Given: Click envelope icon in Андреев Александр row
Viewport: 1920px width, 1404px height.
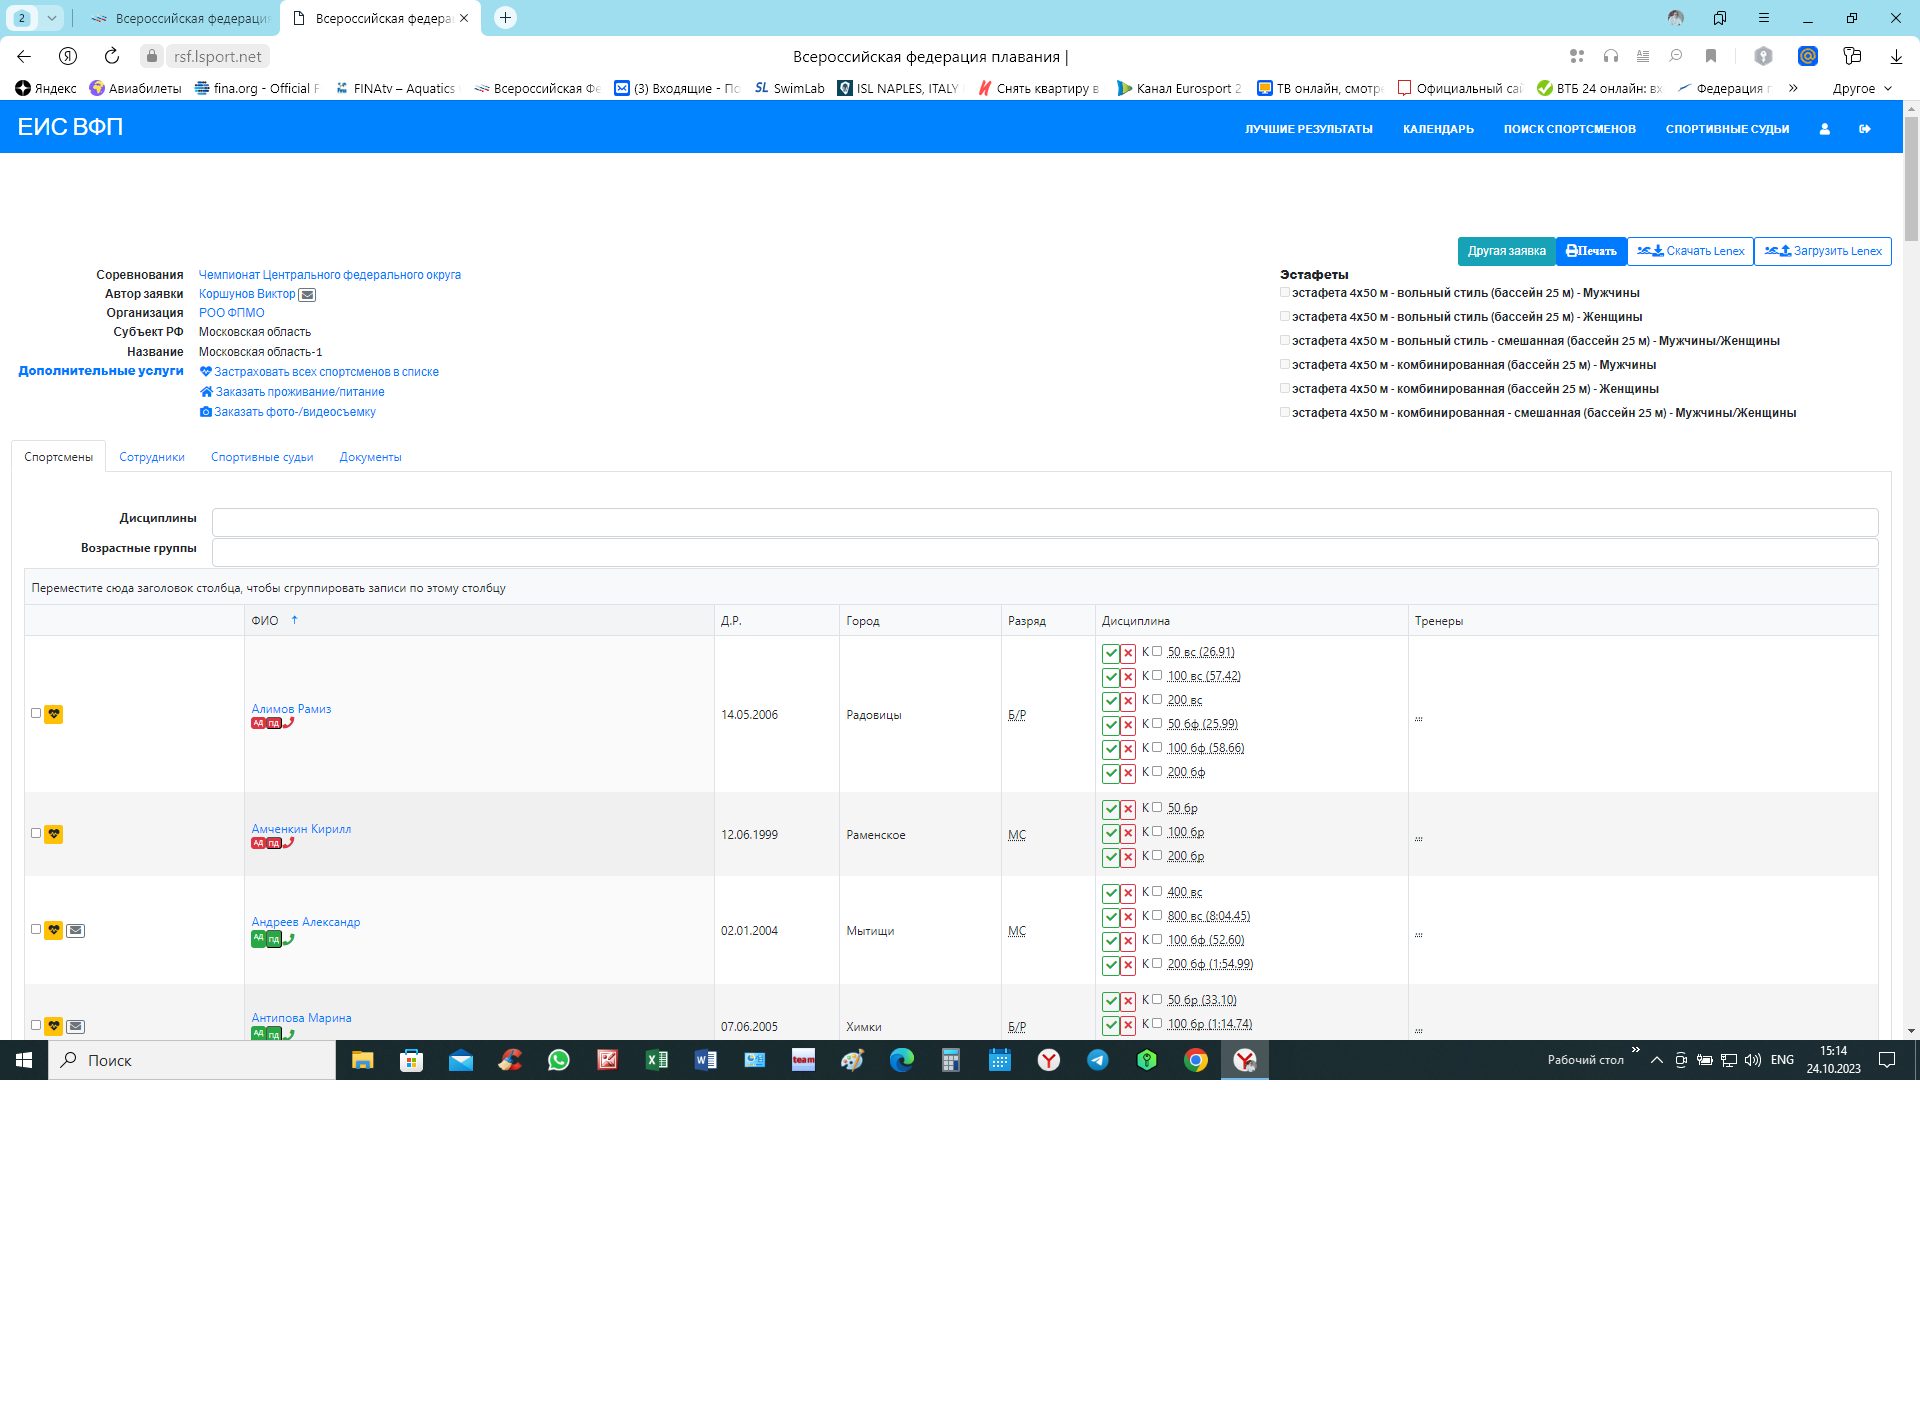Looking at the screenshot, I should tap(76, 930).
